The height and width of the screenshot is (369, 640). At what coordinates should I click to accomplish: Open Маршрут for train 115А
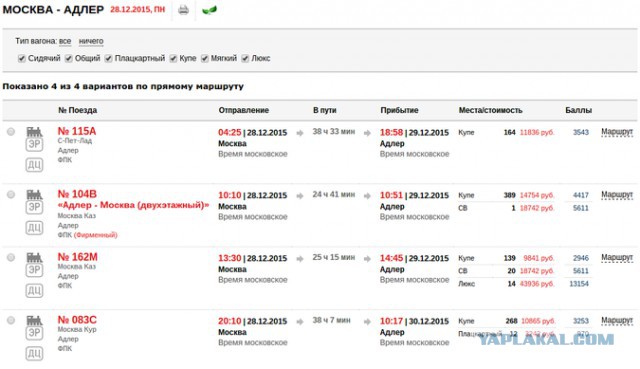click(x=617, y=132)
